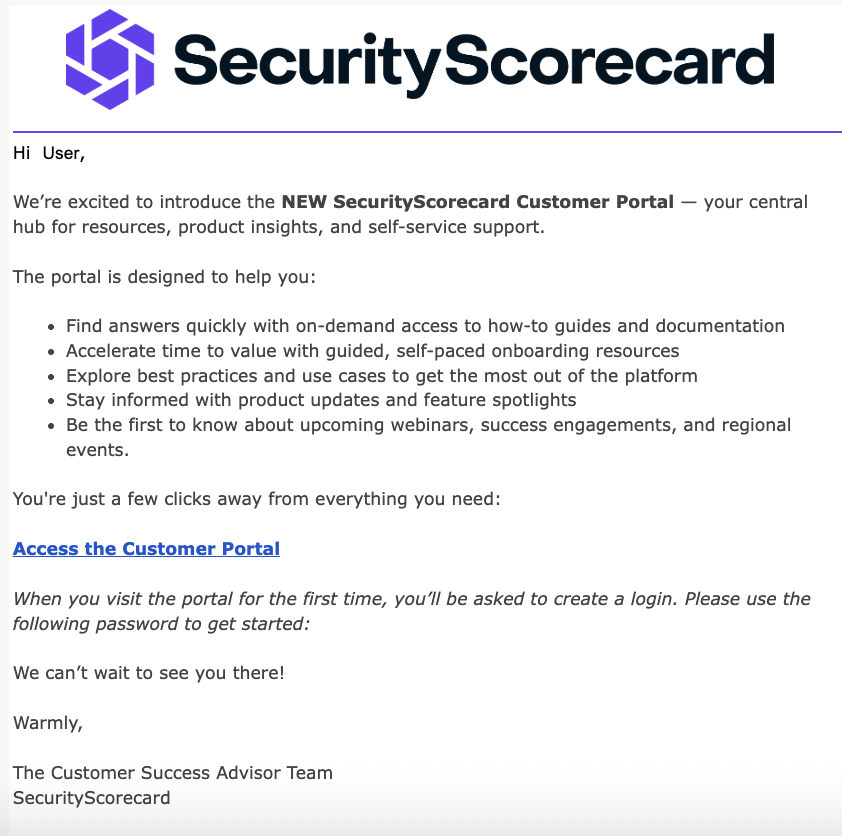Click the Hi User greeting line

click(x=49, y=154)
